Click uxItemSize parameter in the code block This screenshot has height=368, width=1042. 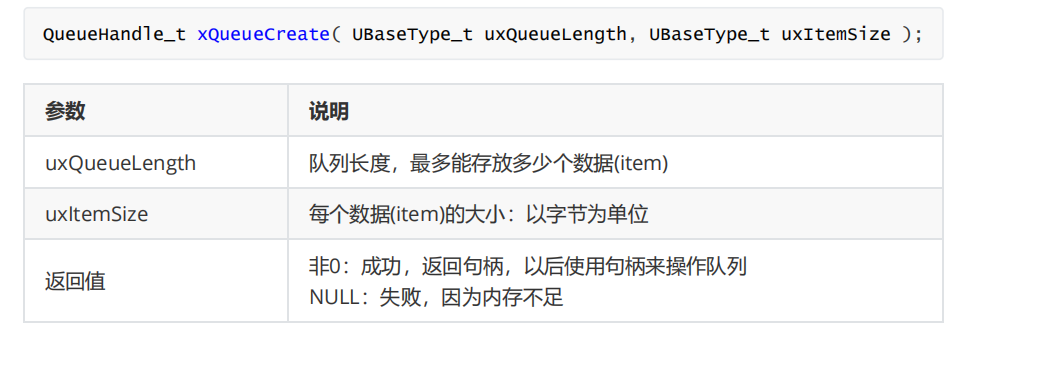[835, 34]
